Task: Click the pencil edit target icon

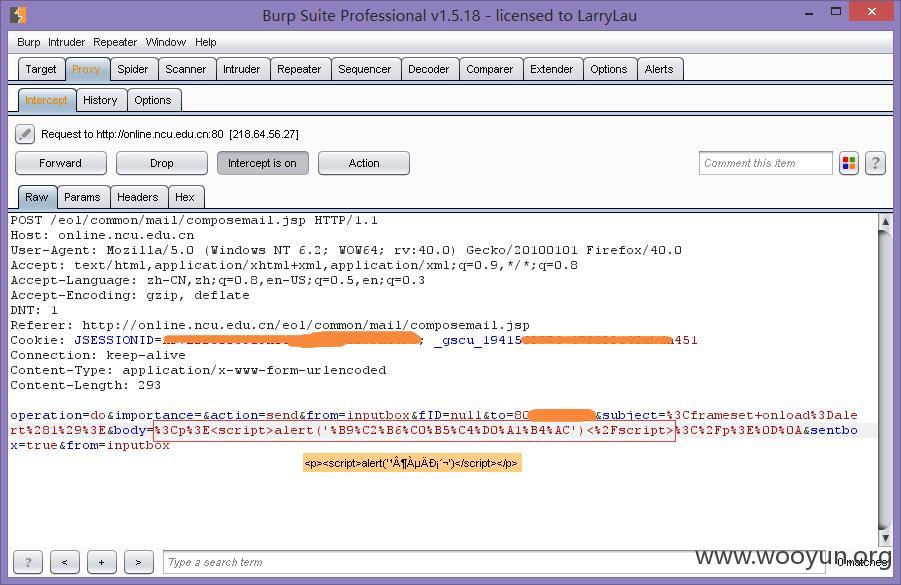Action: click(x=25, y=134)
